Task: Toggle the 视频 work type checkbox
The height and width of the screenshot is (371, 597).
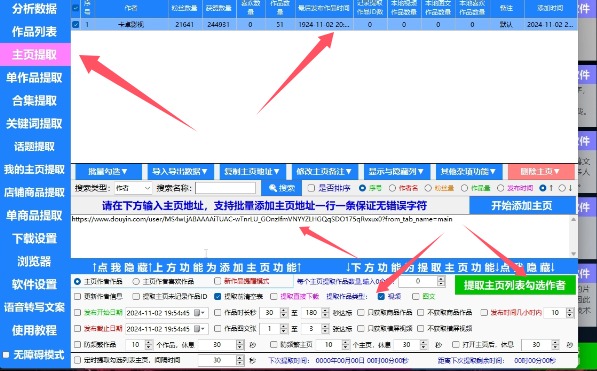Action: pos(381,296)
